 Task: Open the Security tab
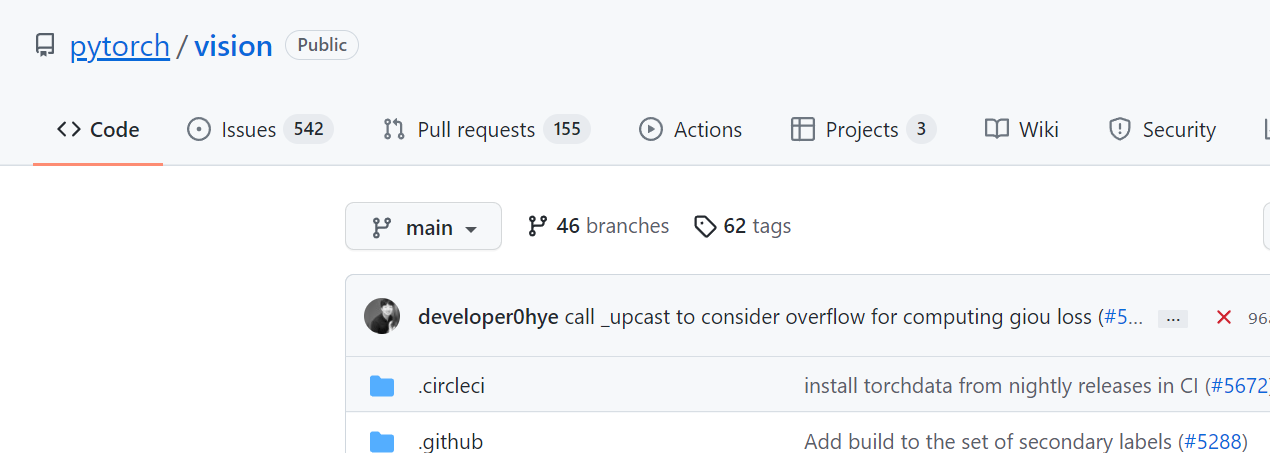[x=1162, y=129]
